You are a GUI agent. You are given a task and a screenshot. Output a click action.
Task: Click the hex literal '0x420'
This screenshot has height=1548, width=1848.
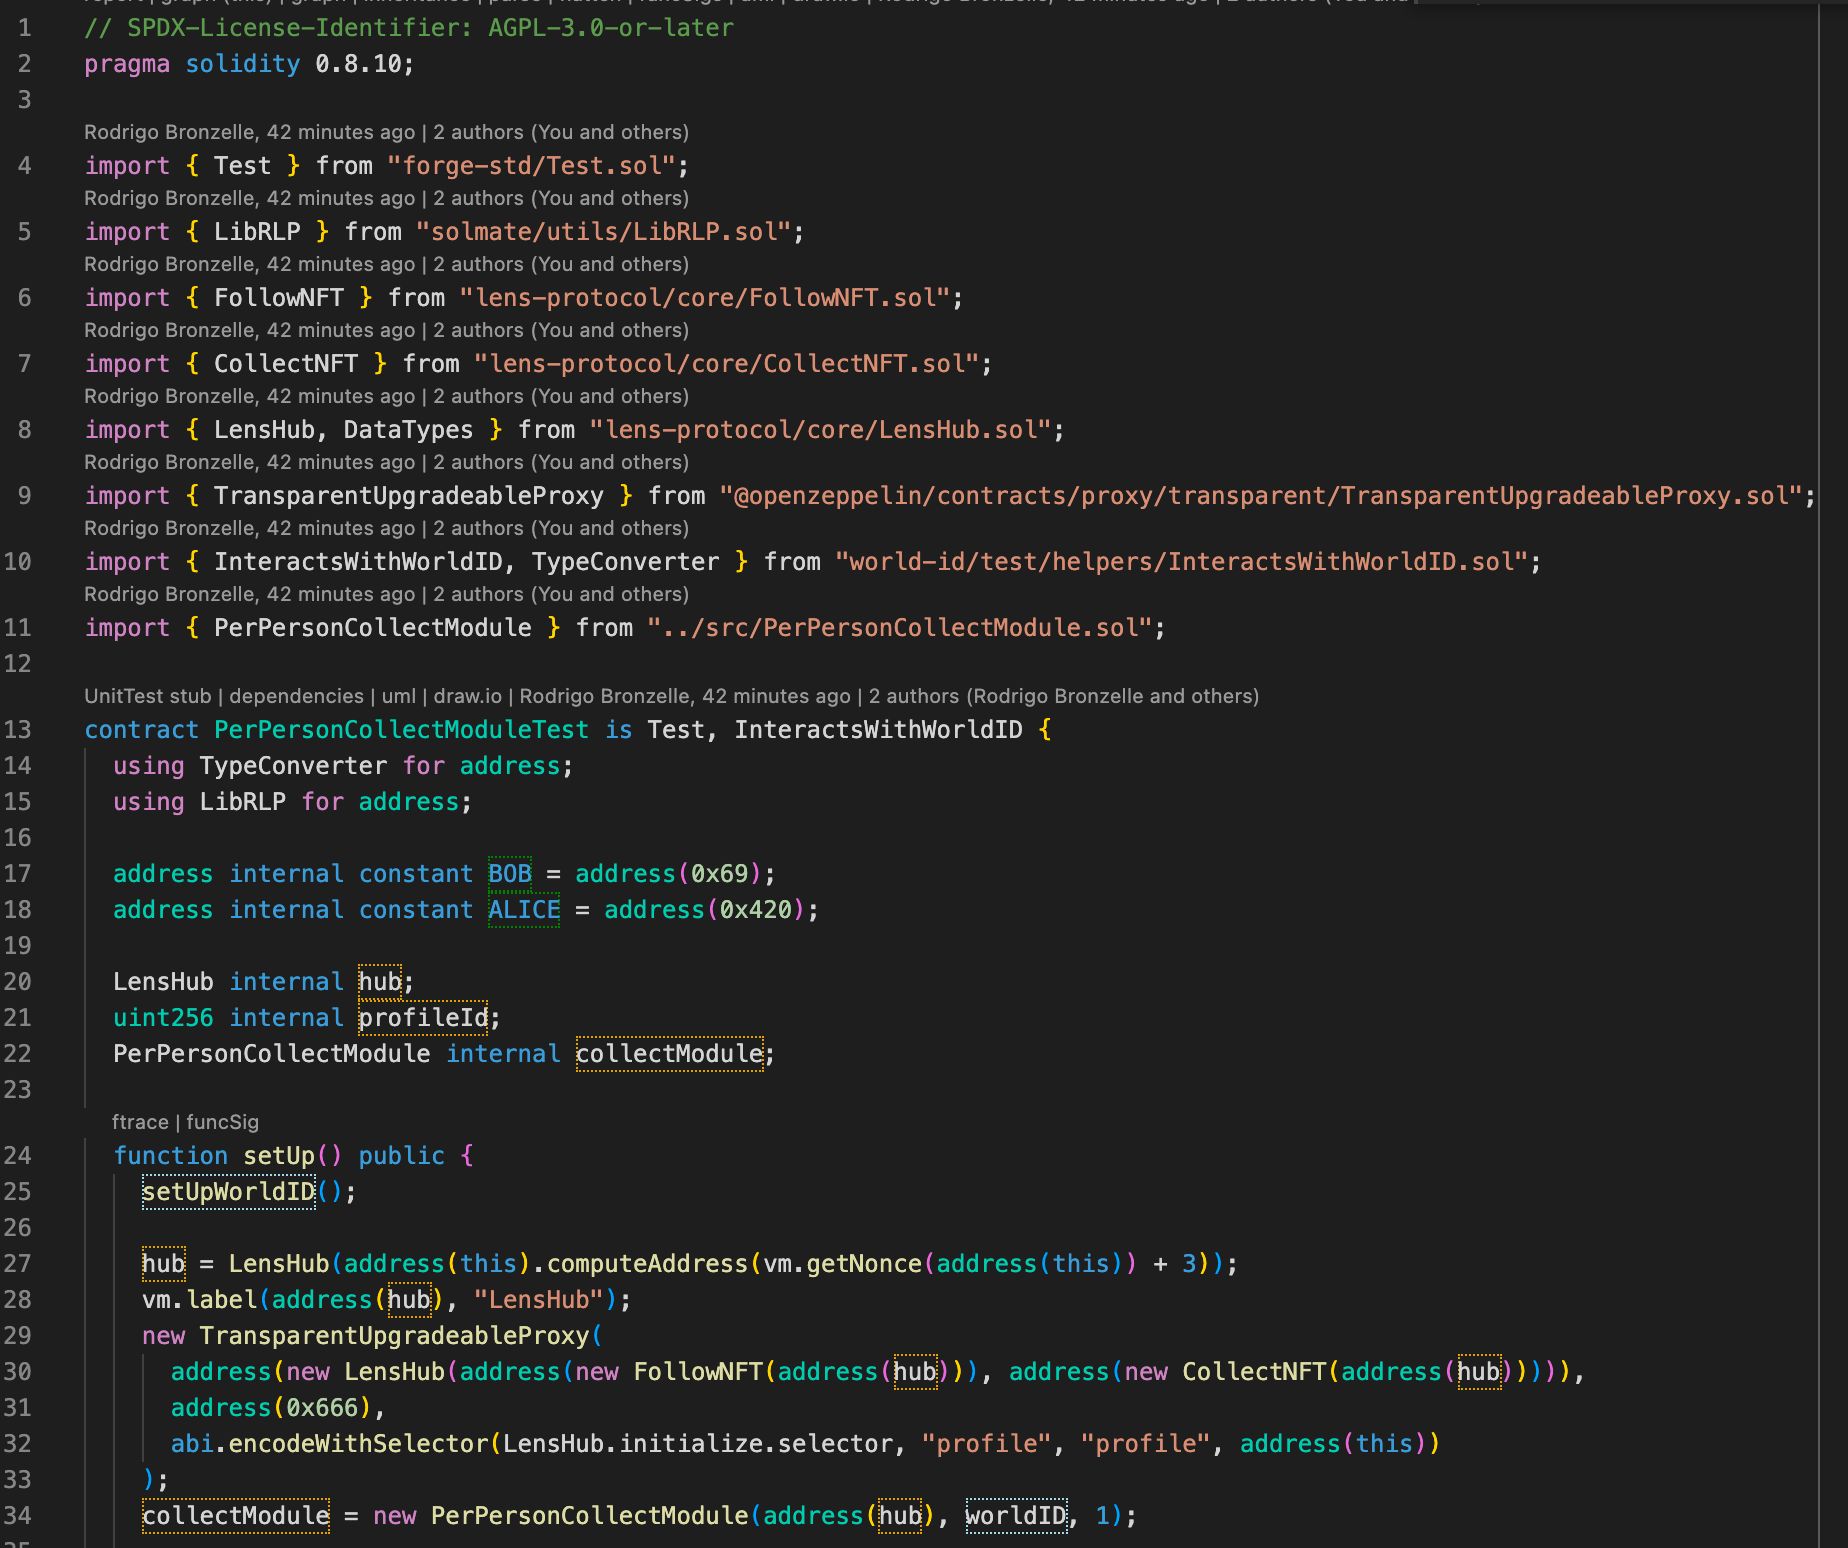click(x=755, y=910)
